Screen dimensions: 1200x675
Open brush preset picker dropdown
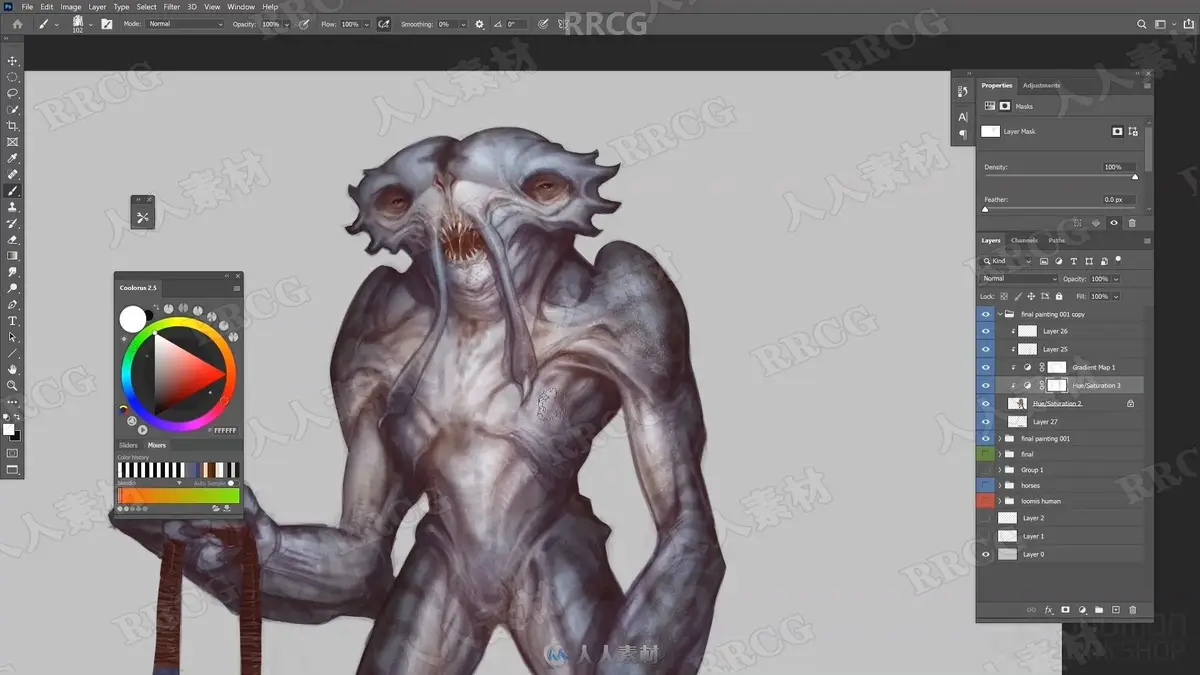click(x=90, y=24)
